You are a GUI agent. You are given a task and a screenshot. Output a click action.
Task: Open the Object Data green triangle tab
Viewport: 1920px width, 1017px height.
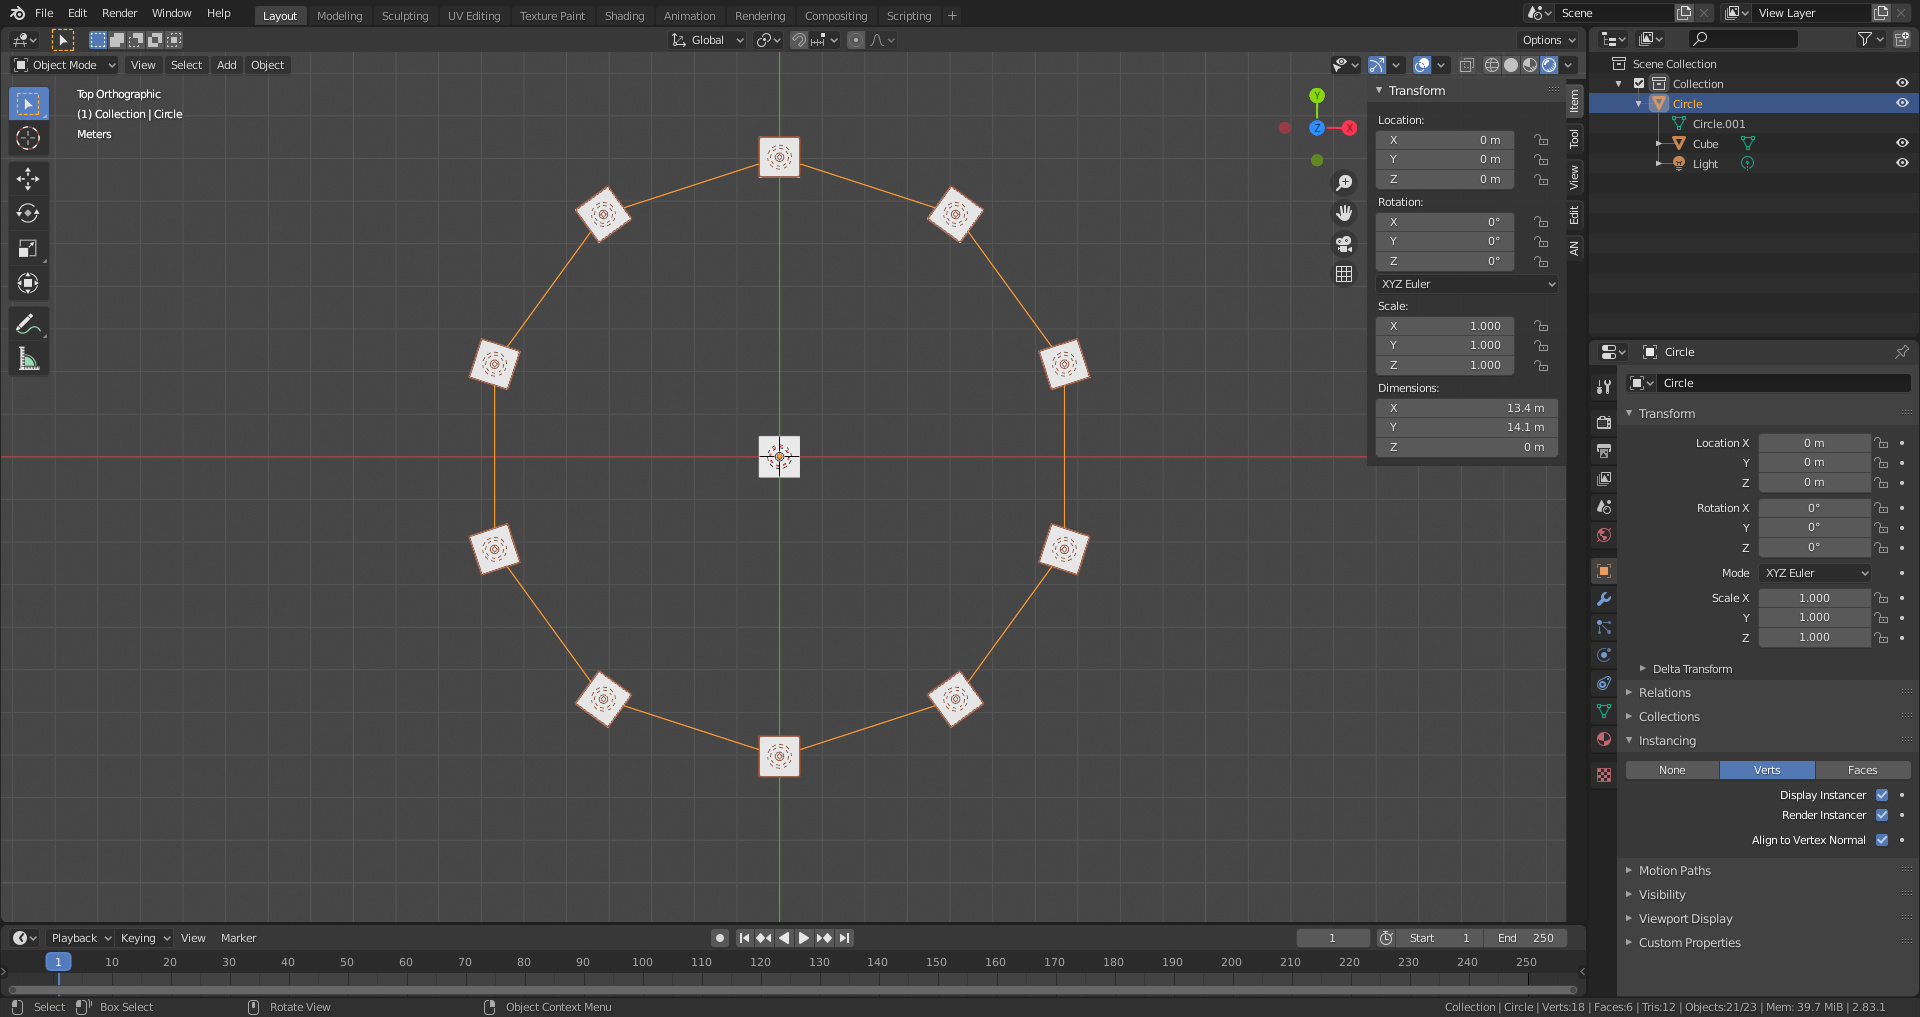pyautogui.click(x=1604, y=711)
